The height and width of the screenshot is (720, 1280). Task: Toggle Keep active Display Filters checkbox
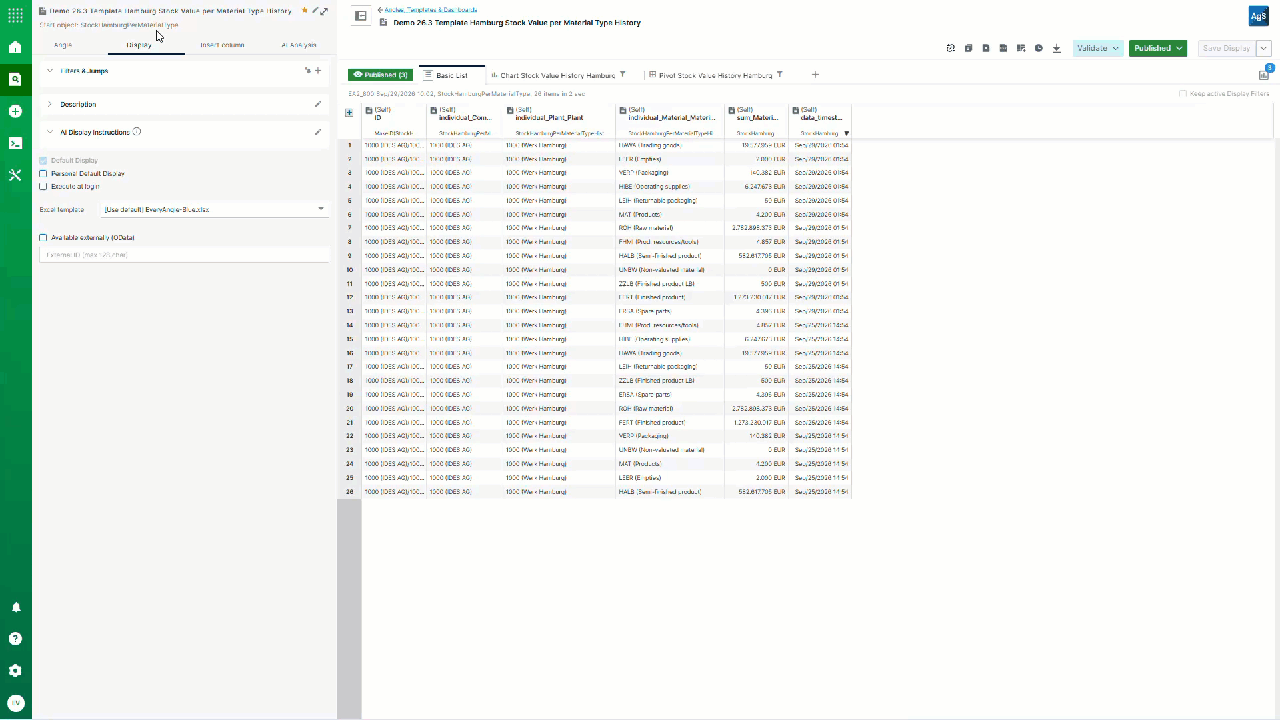coord(1183,94)
